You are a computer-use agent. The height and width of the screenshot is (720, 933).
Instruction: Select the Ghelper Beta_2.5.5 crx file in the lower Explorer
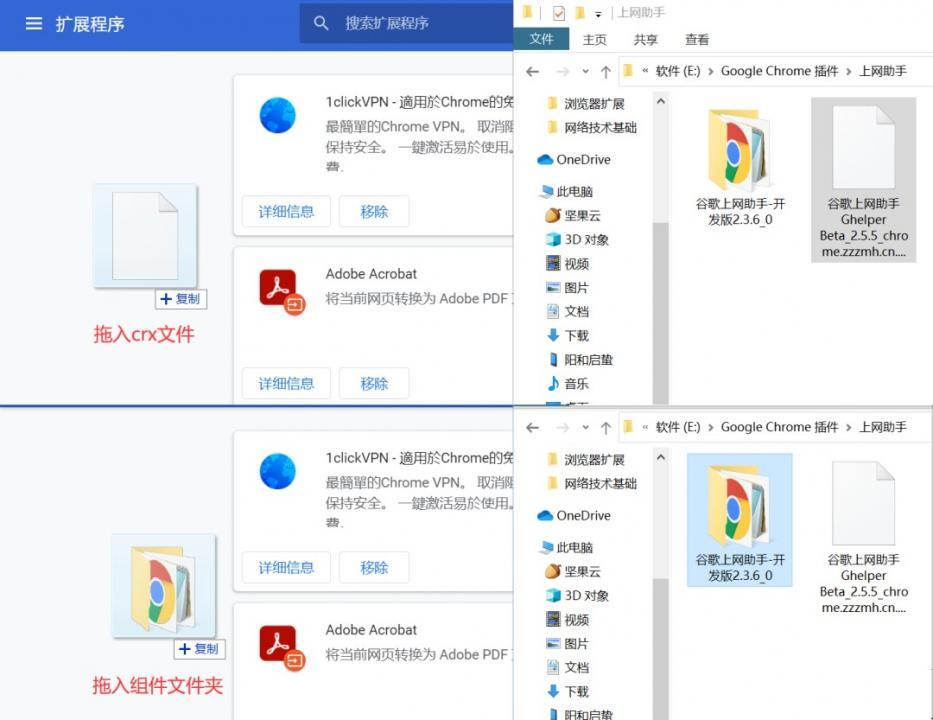[863, 536]
